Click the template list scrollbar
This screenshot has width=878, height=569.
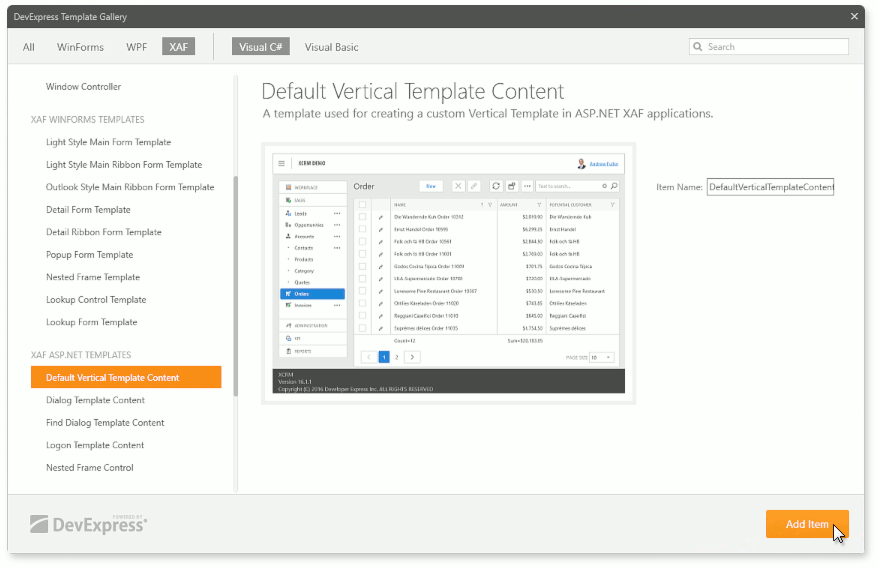236,286
